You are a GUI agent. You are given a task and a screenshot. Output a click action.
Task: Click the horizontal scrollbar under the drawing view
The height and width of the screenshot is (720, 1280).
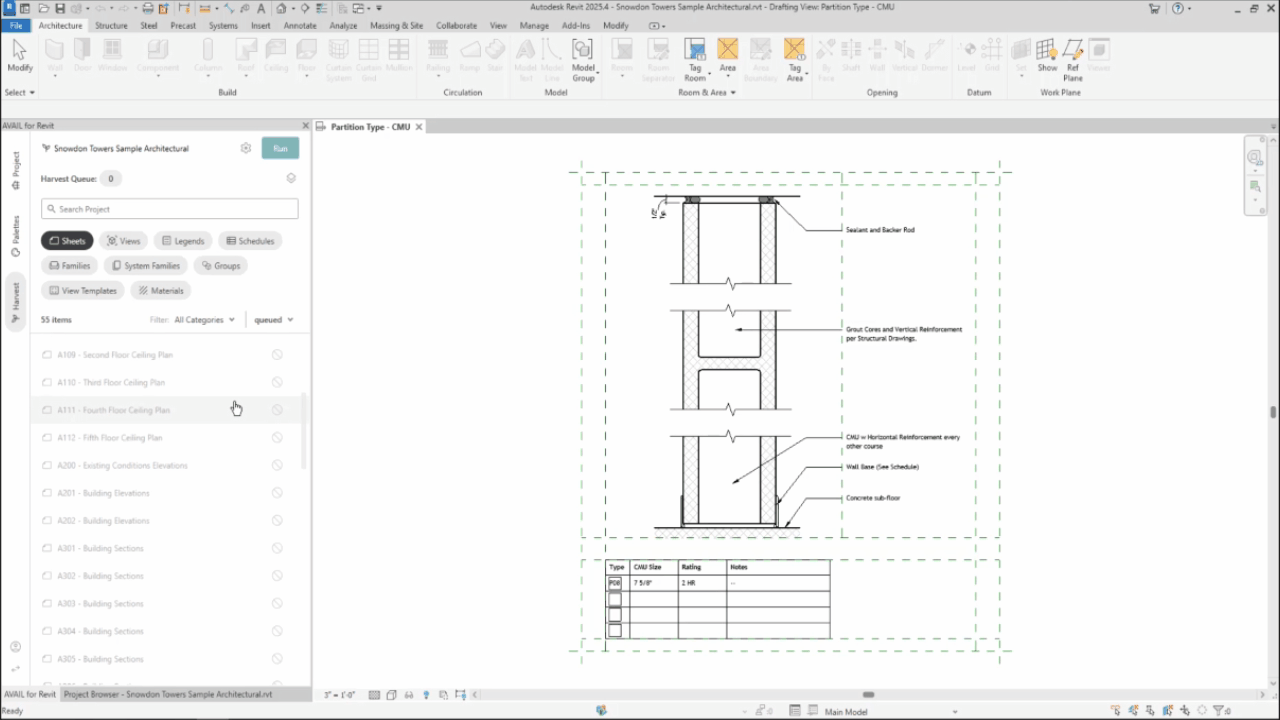868,695
